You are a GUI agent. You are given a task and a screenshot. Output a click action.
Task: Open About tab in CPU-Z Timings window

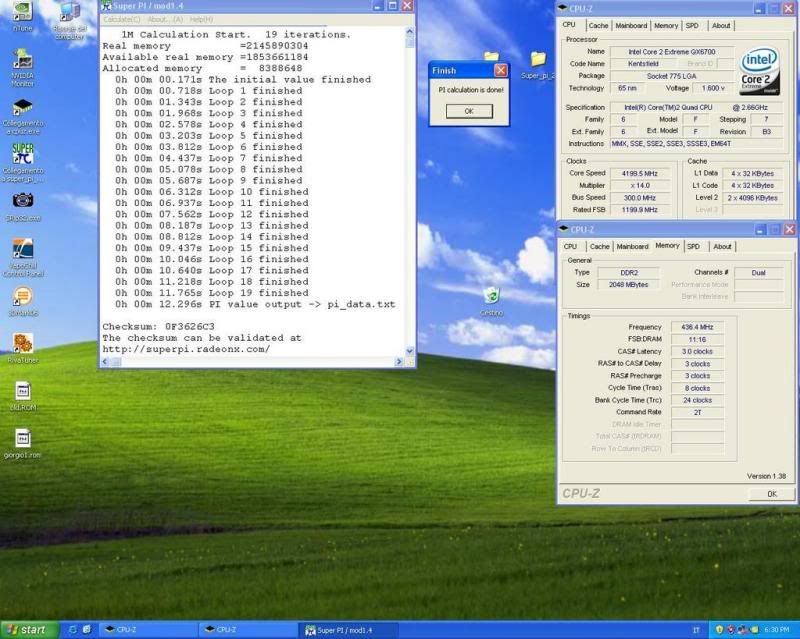[722, 247]
